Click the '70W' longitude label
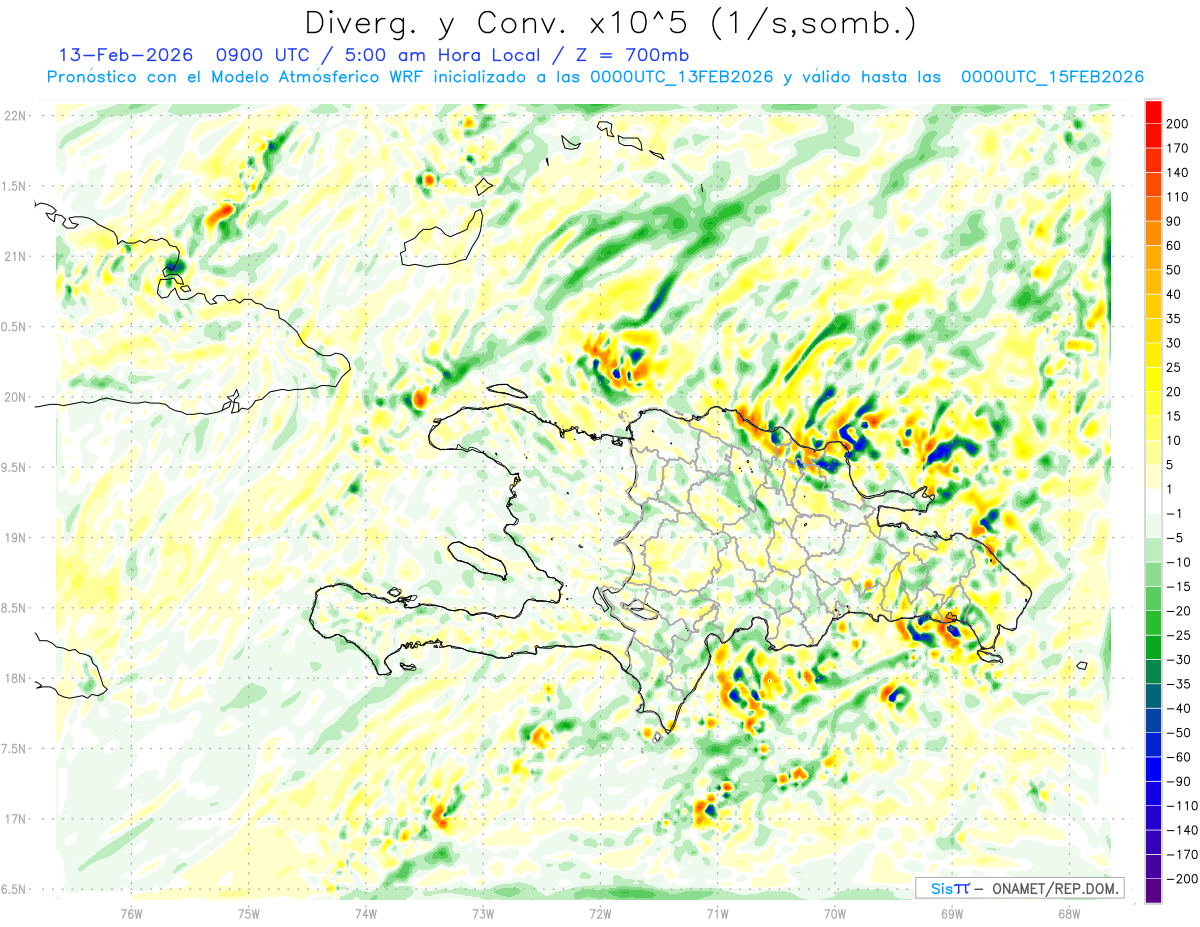 tap(834, 913)
